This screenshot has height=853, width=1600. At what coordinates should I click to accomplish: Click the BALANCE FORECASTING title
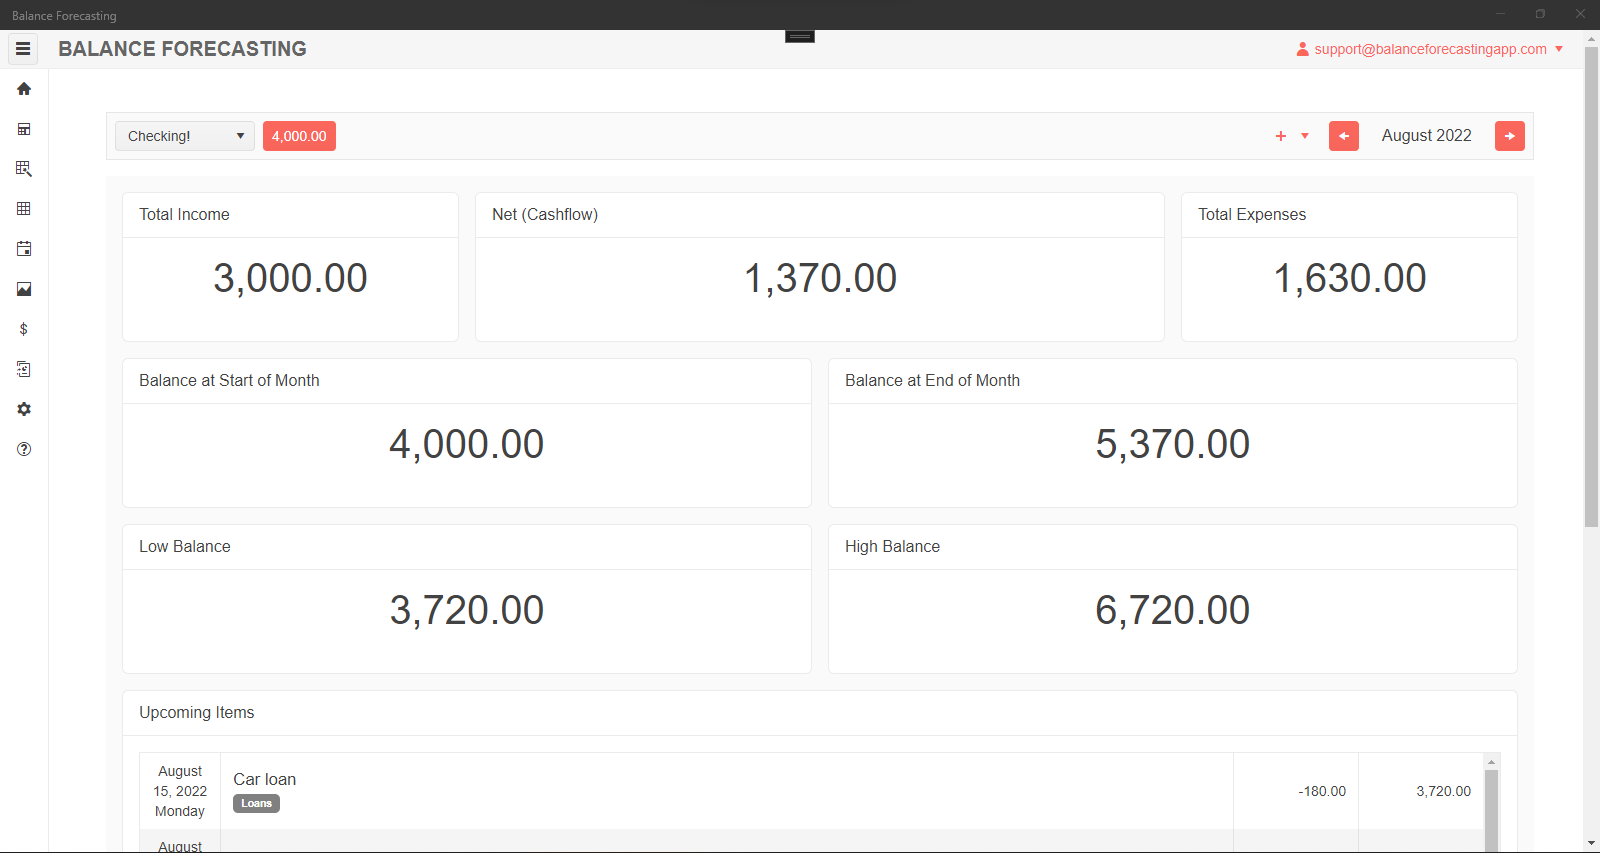pos(183,49)
